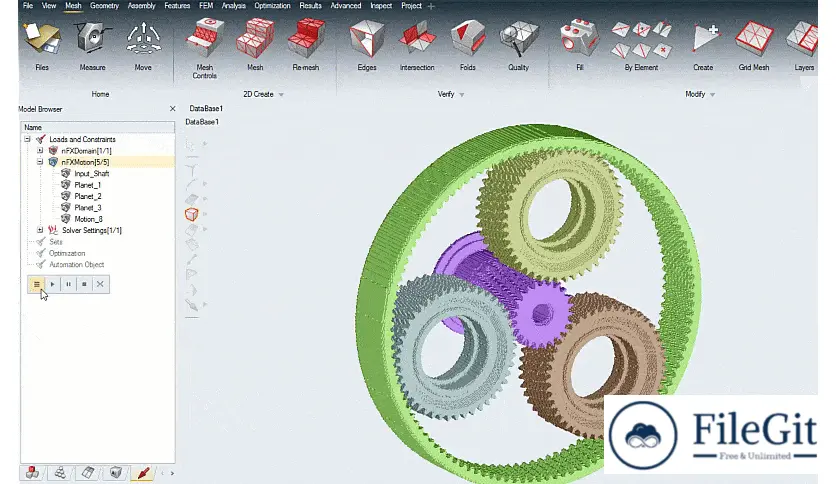
Task: Click the Create element tool
Action: click(703, 45)
